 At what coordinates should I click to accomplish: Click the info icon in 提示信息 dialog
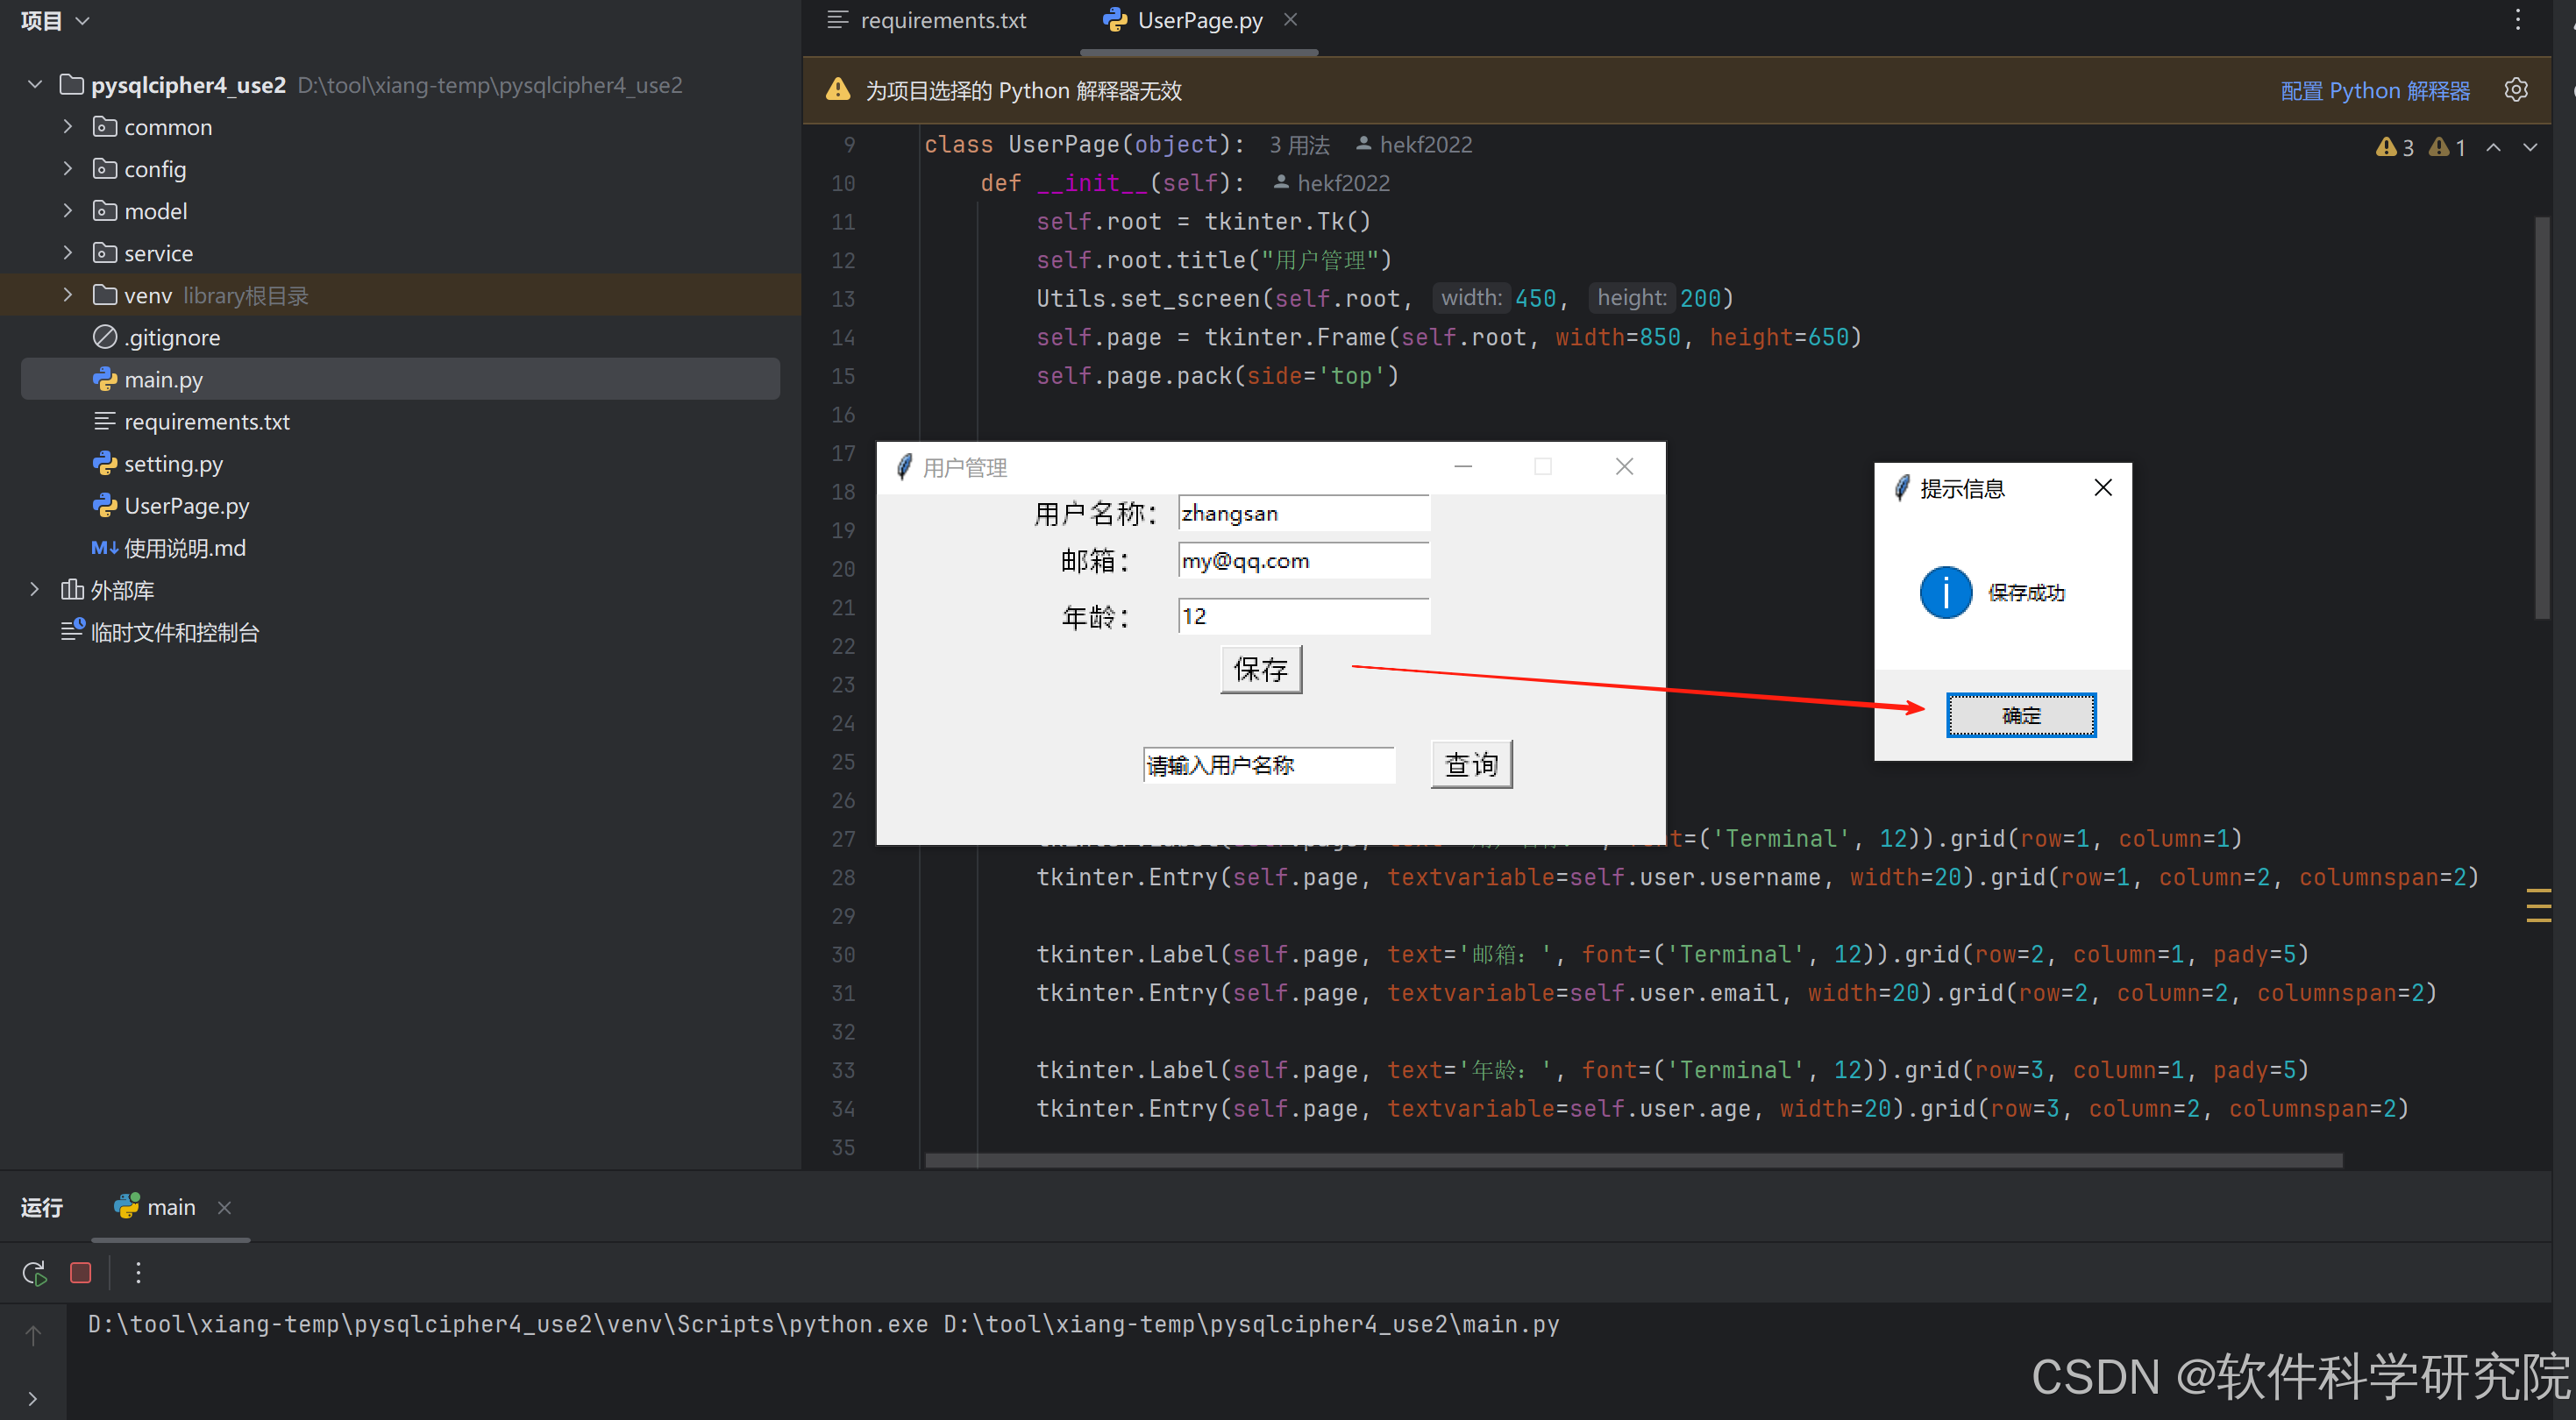point(1946,592)
